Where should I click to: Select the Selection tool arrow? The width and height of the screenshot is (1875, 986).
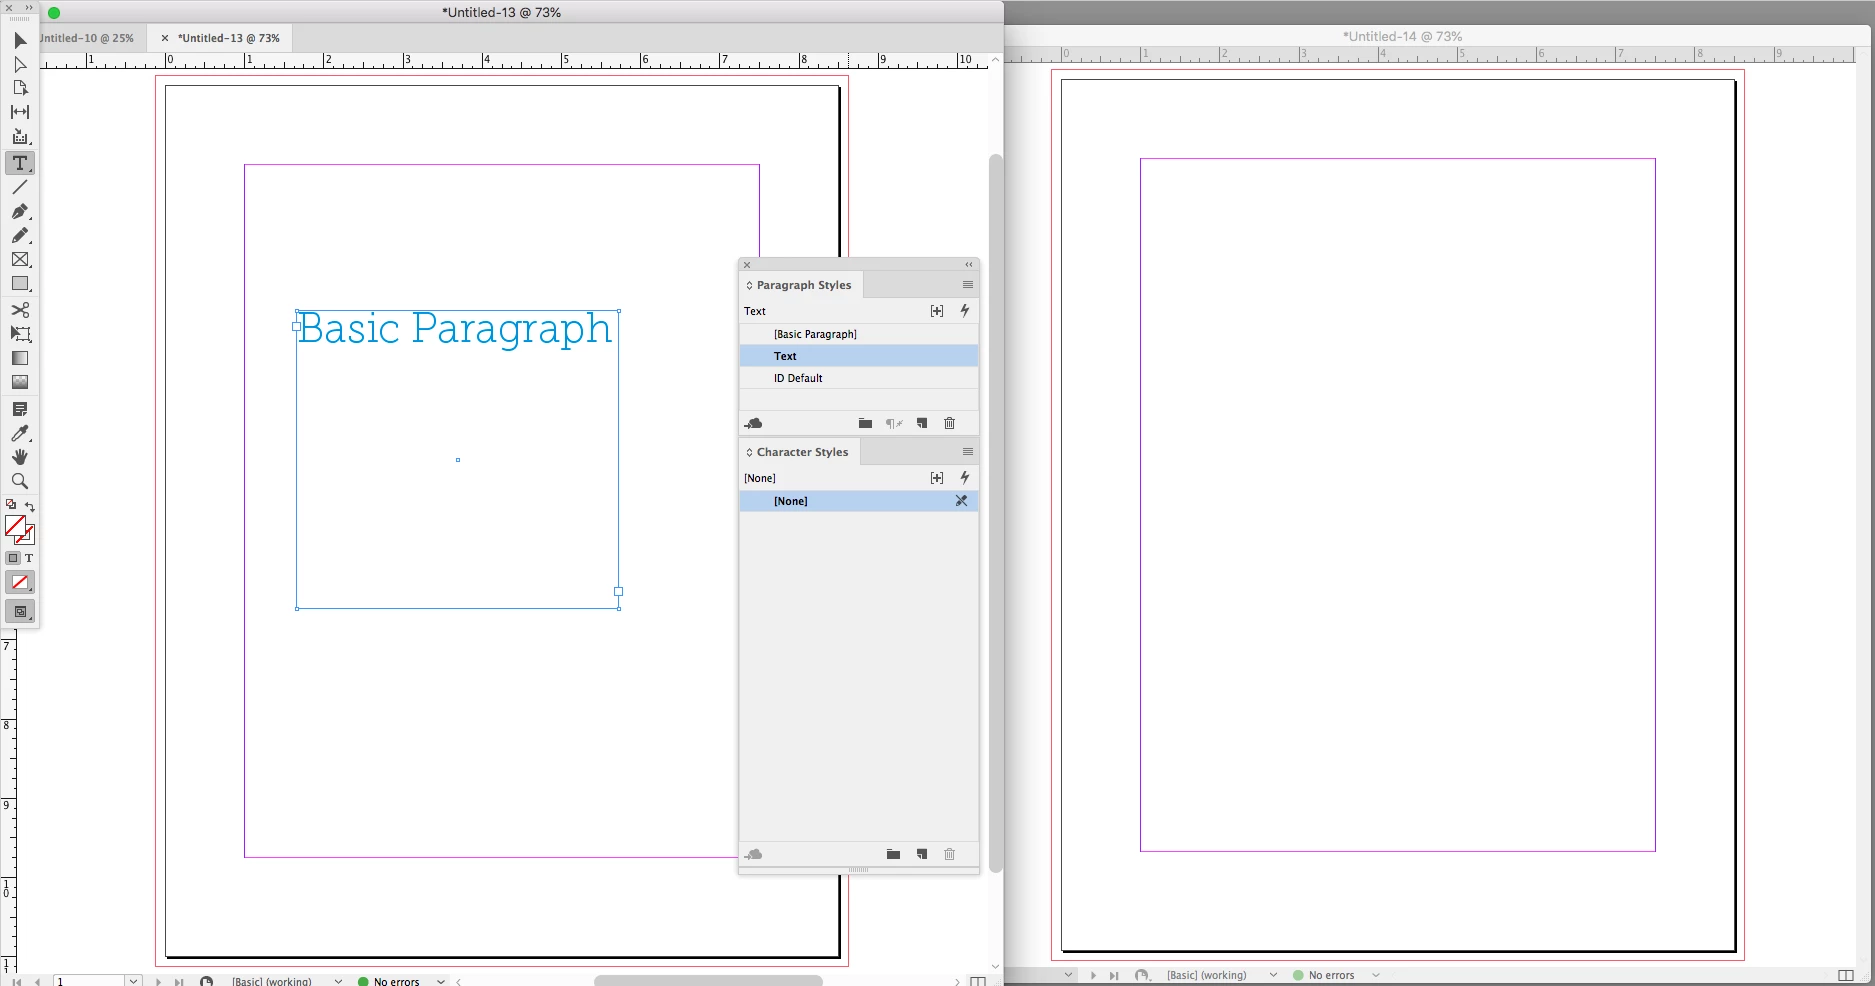pyautogui.click(x=20, y=40)
